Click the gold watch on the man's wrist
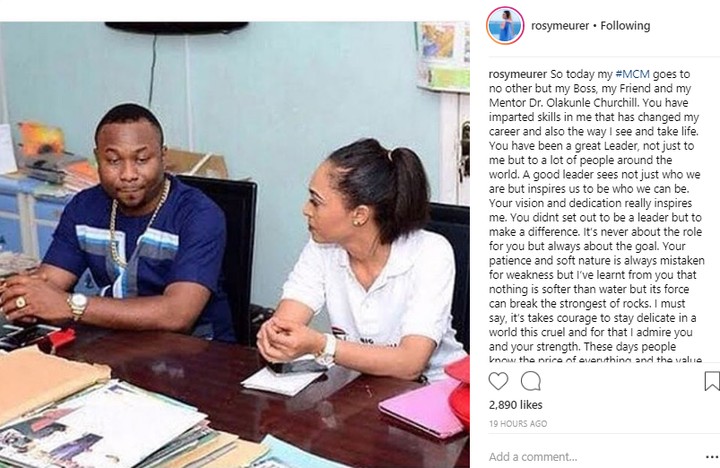 point(78,304)
